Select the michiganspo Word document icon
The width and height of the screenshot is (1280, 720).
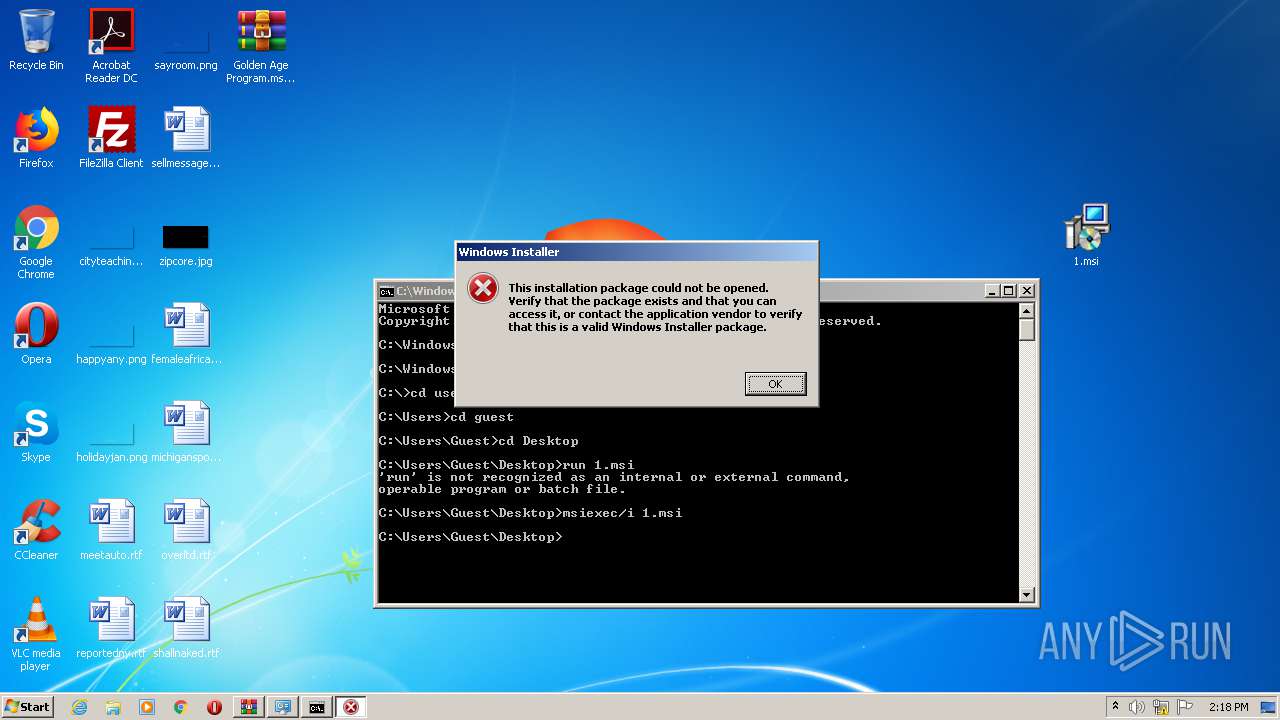(186, 432)
